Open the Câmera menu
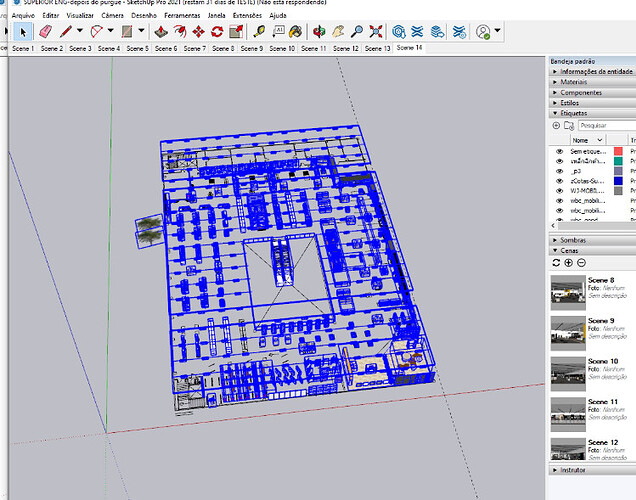 [112, 15]
